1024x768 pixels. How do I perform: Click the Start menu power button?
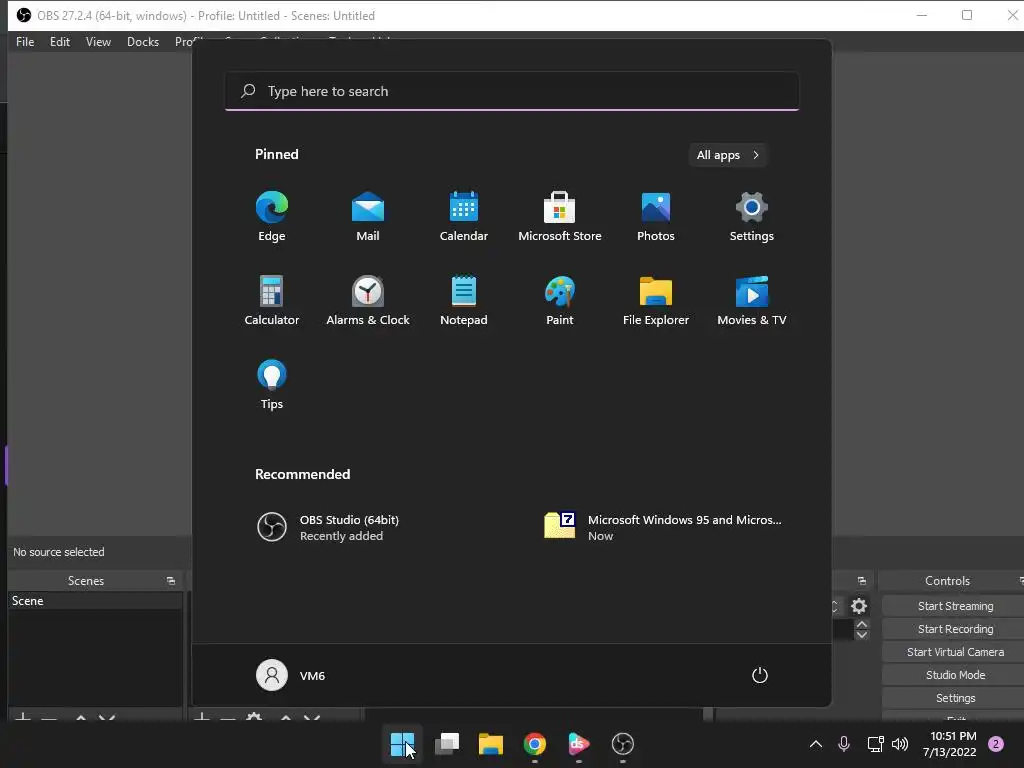[x=760, y=675]
